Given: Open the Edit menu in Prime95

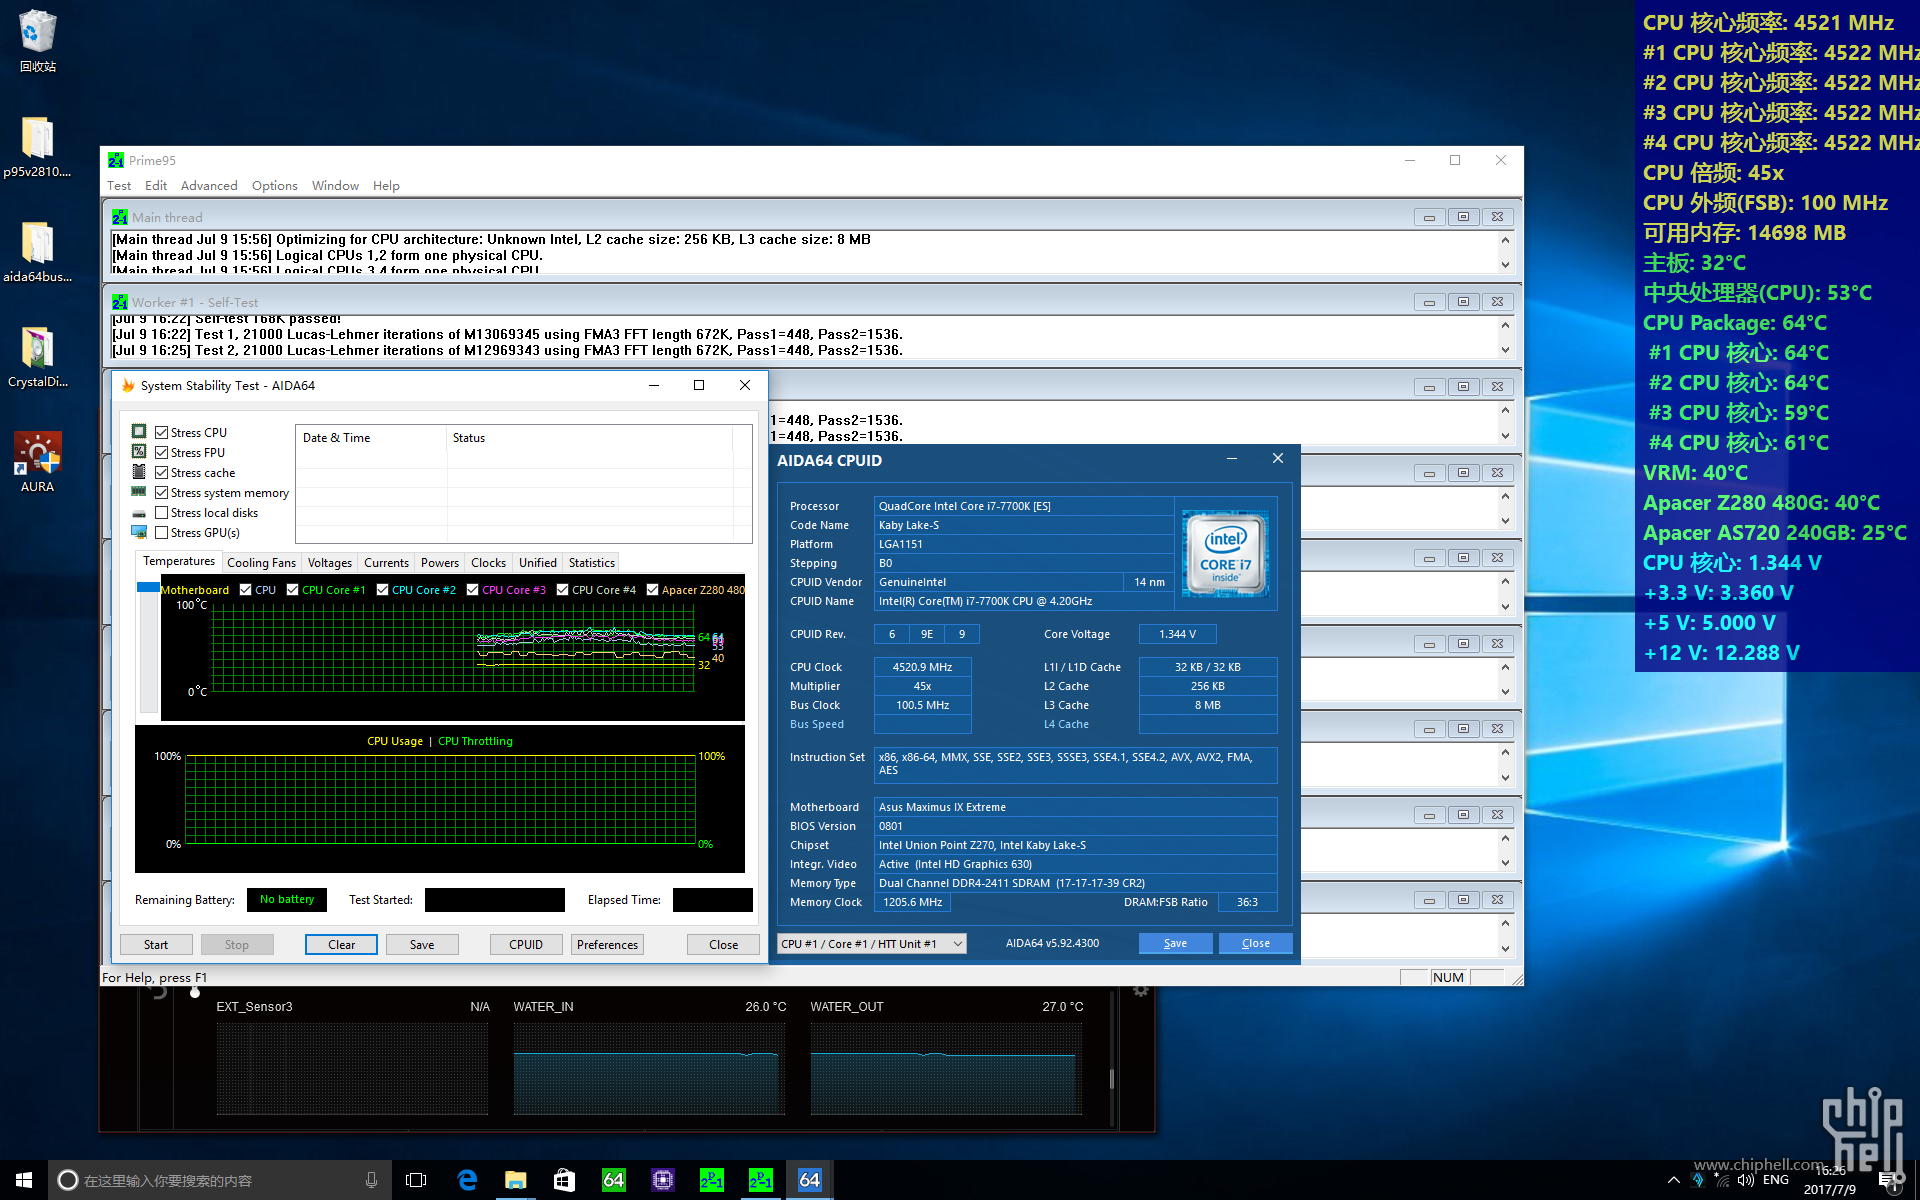Looking at the screenshot, I should 156,186.
